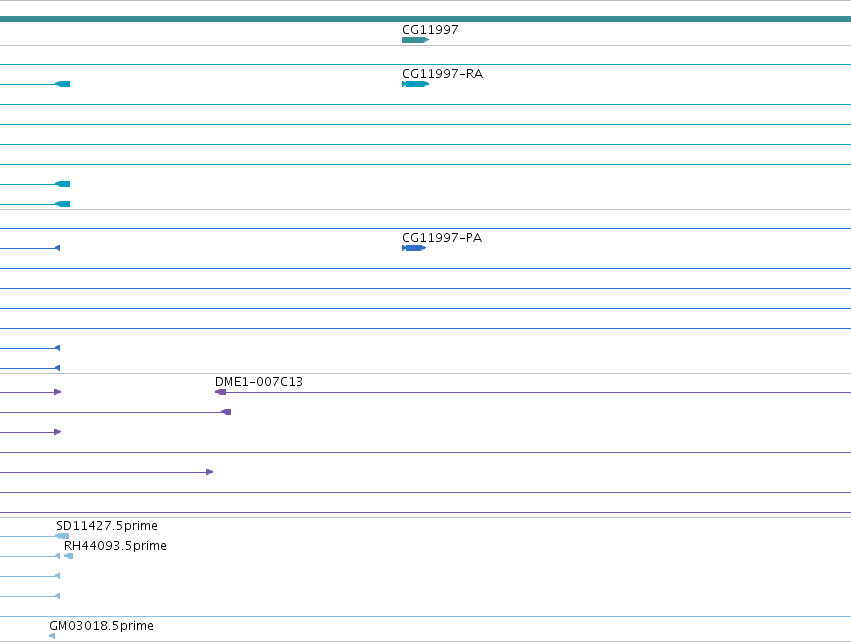
Task: Select the GM03018.5prime EST label
Action: point(101,626)
